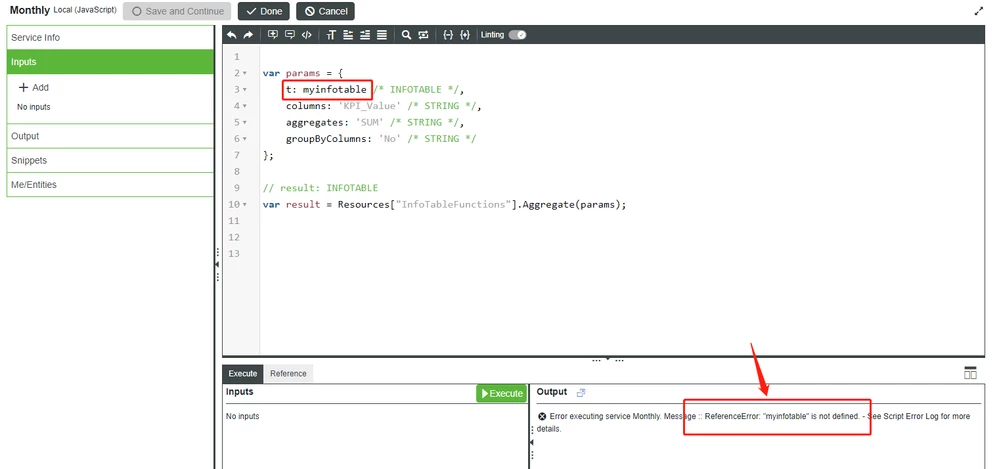Click the indent lines toolbar icon

365,35
